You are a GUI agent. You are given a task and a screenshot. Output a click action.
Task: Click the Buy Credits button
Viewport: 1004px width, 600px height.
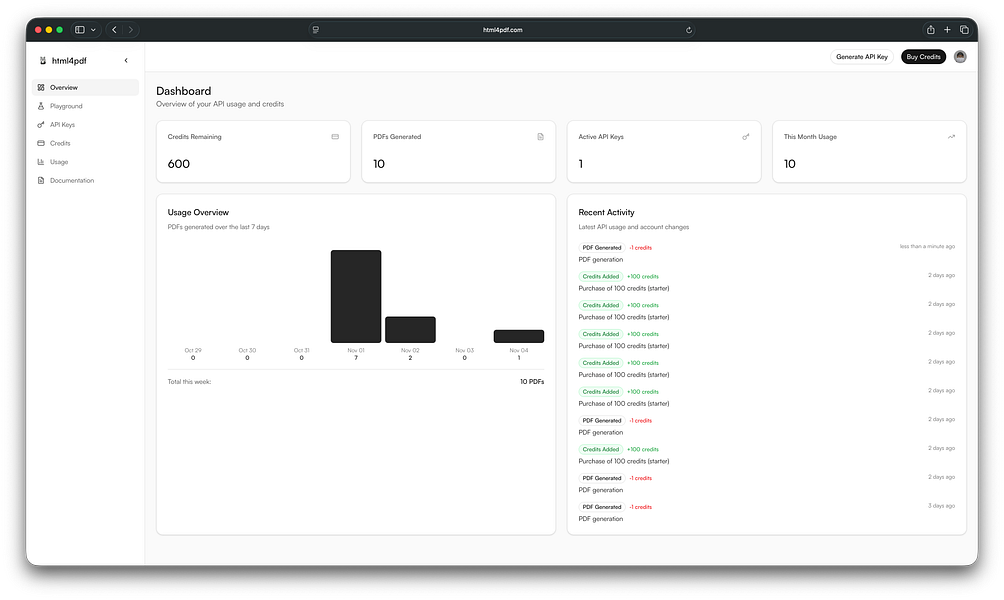(923, 57)
